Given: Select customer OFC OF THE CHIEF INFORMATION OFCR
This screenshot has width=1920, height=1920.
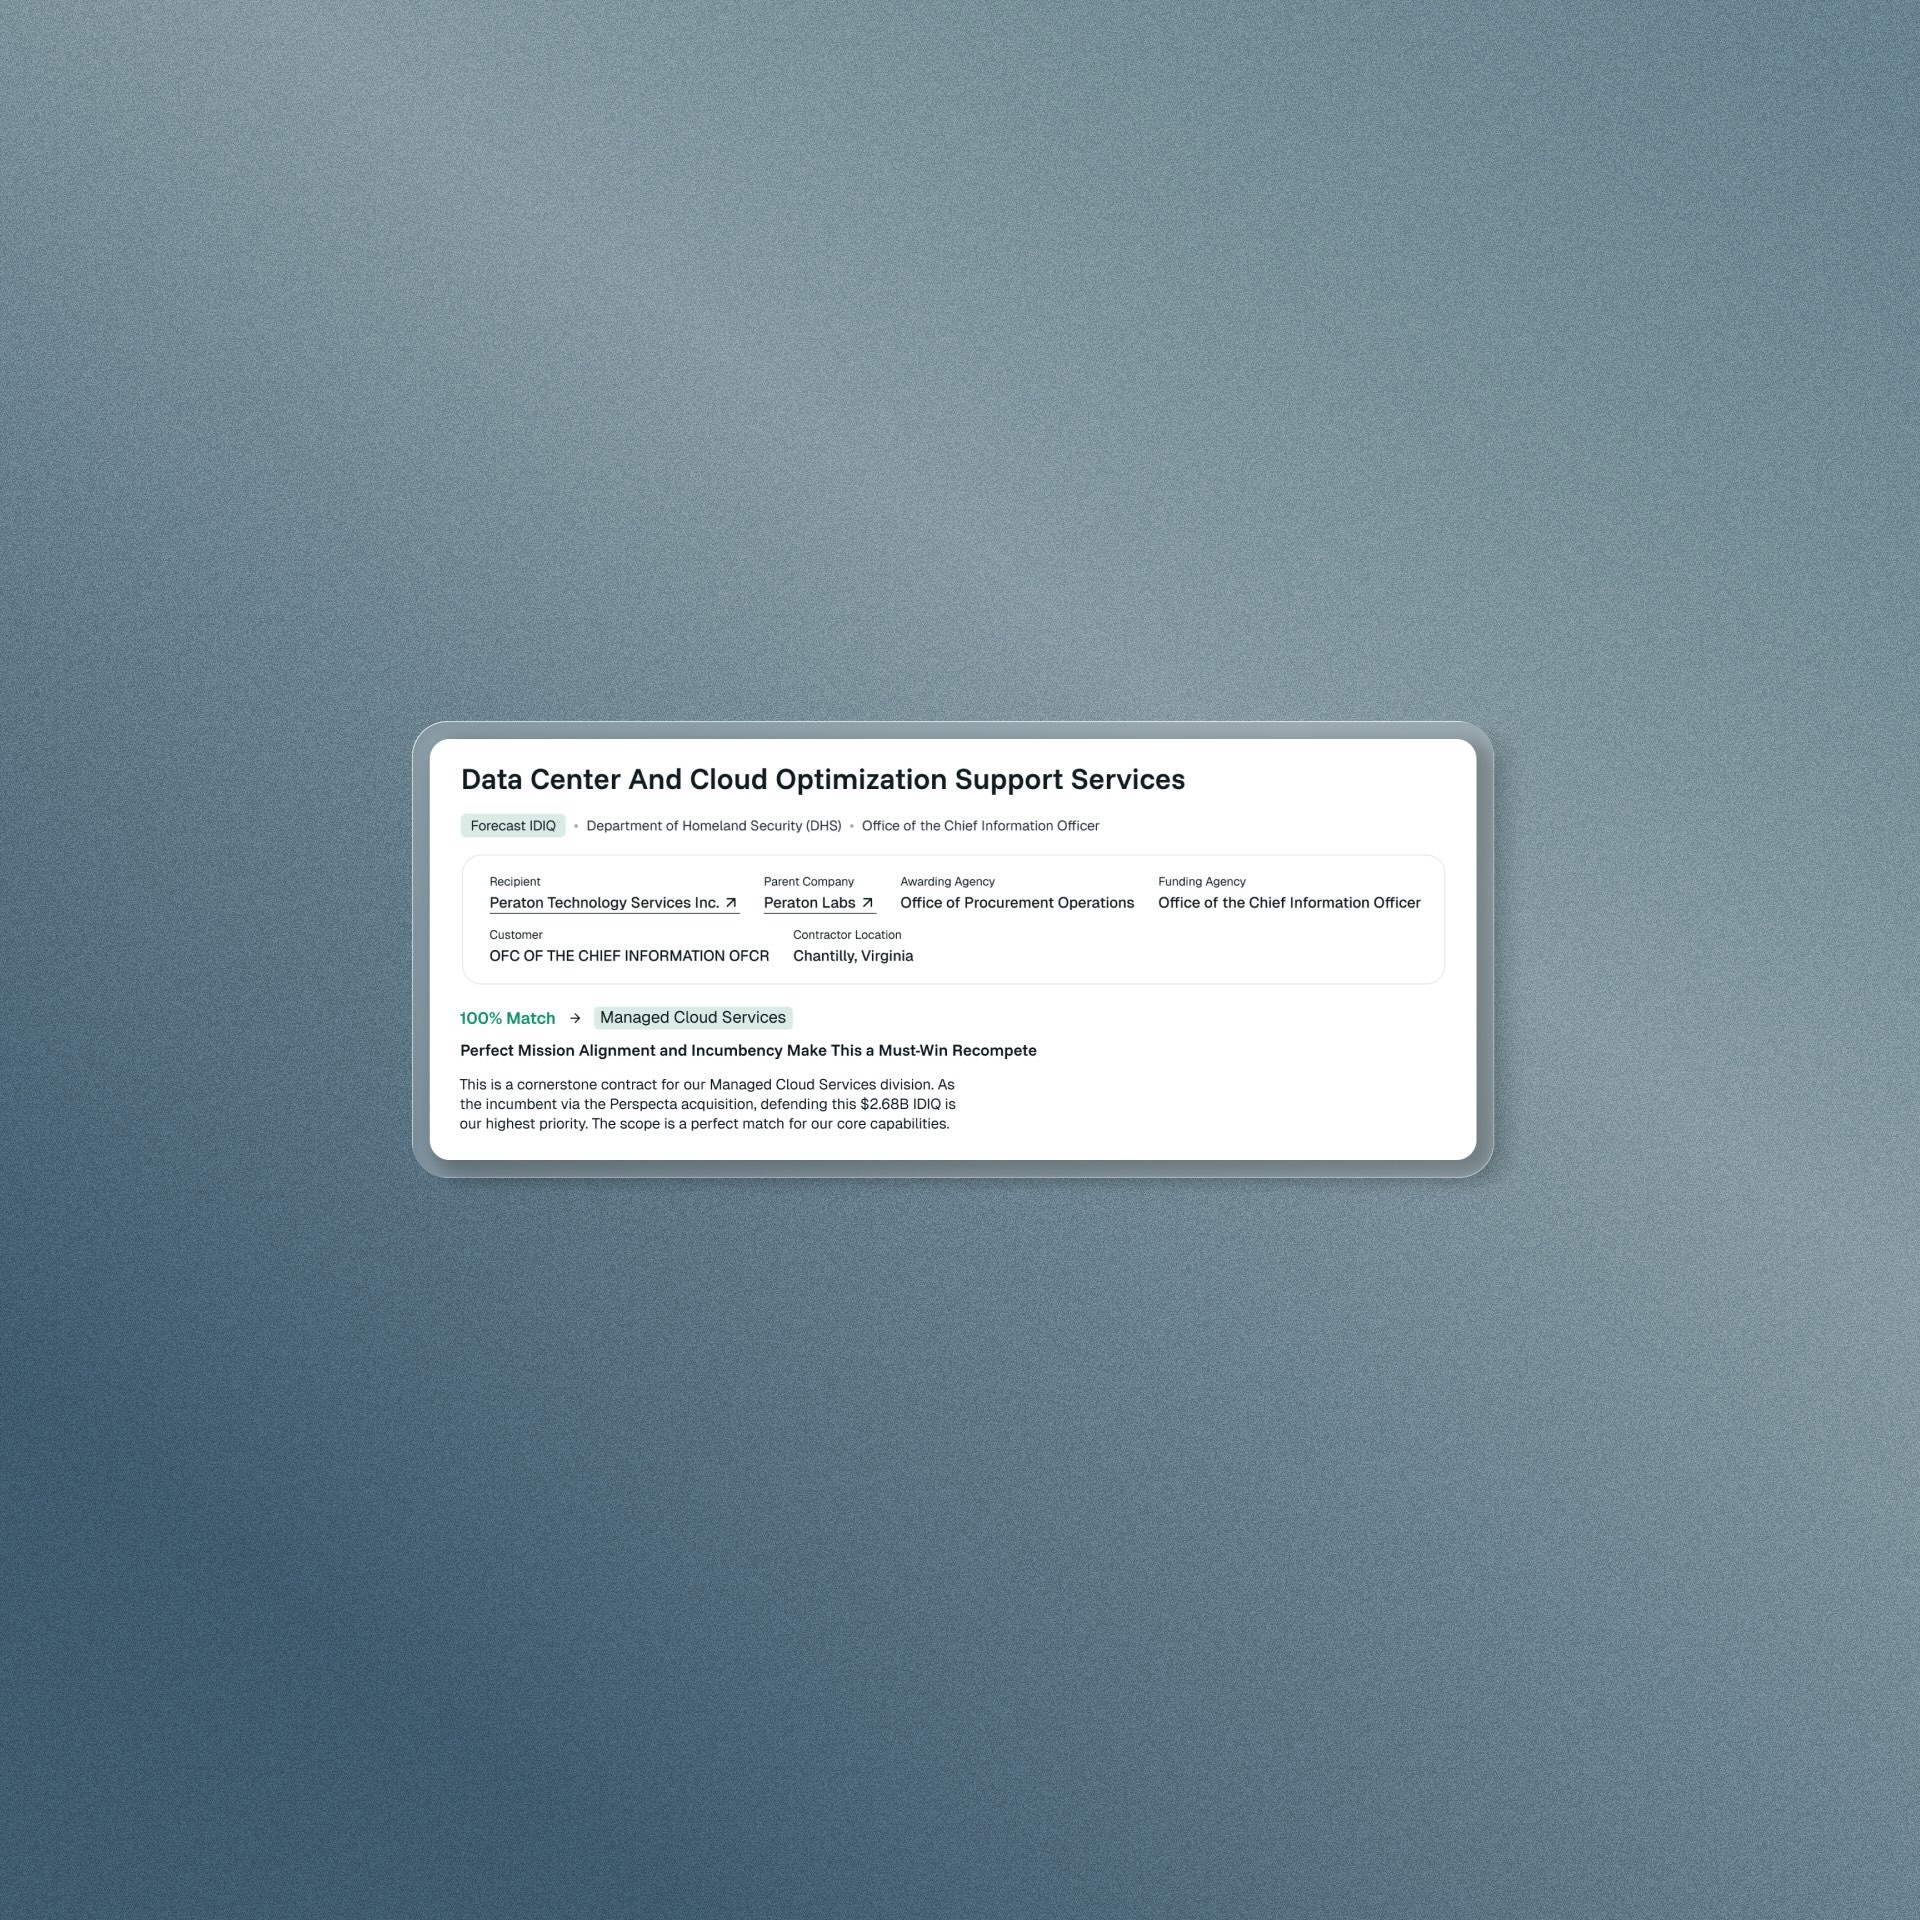Looking at the screenshot, I should [629, 956].
